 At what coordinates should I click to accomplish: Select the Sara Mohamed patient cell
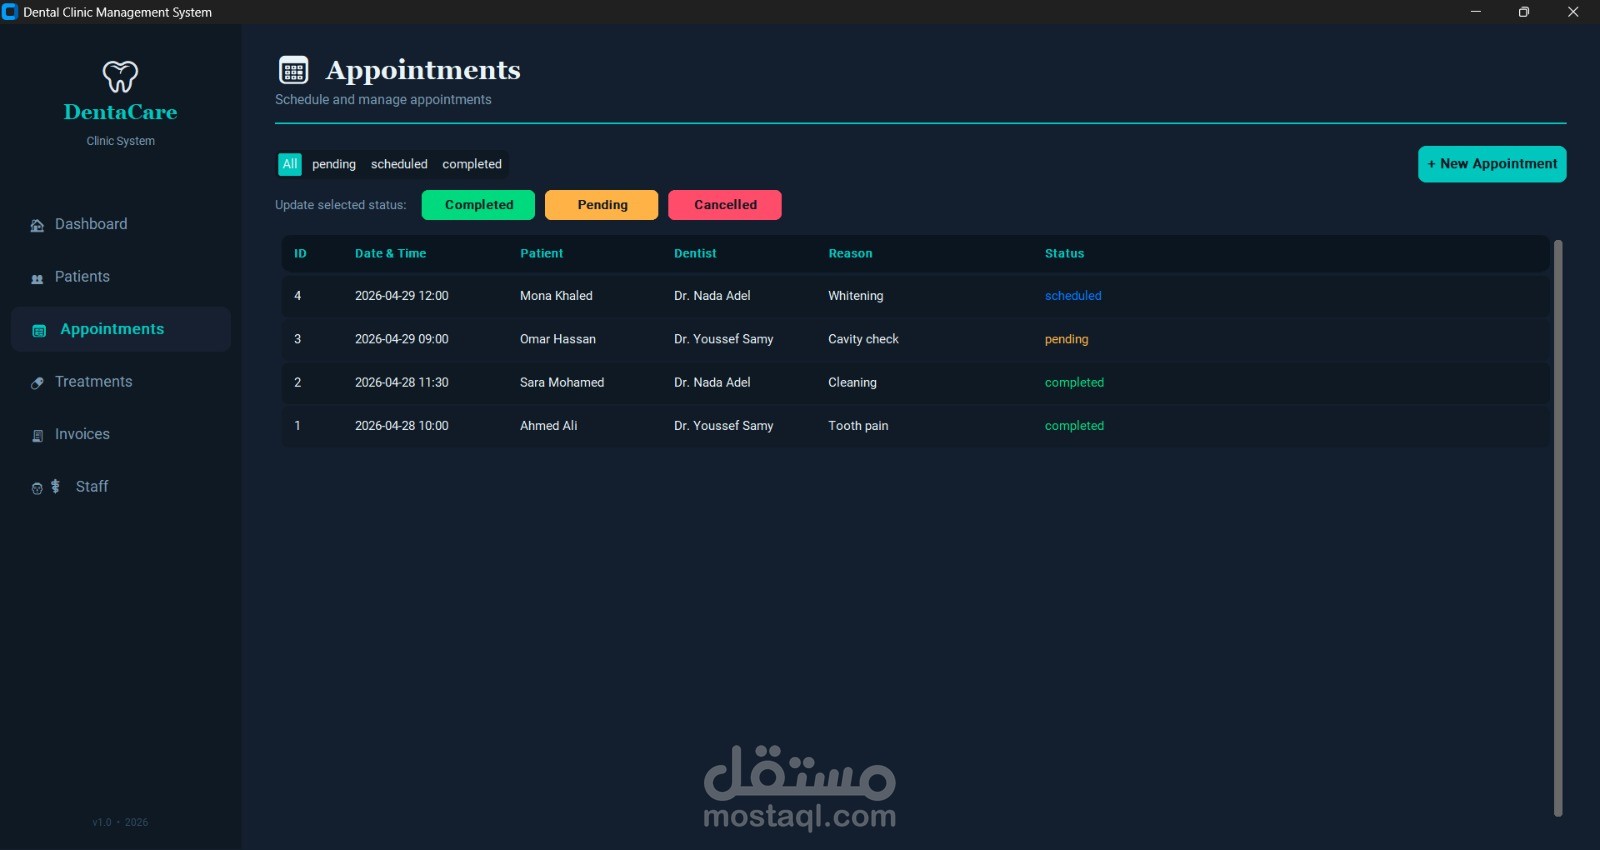coord(562,383)
